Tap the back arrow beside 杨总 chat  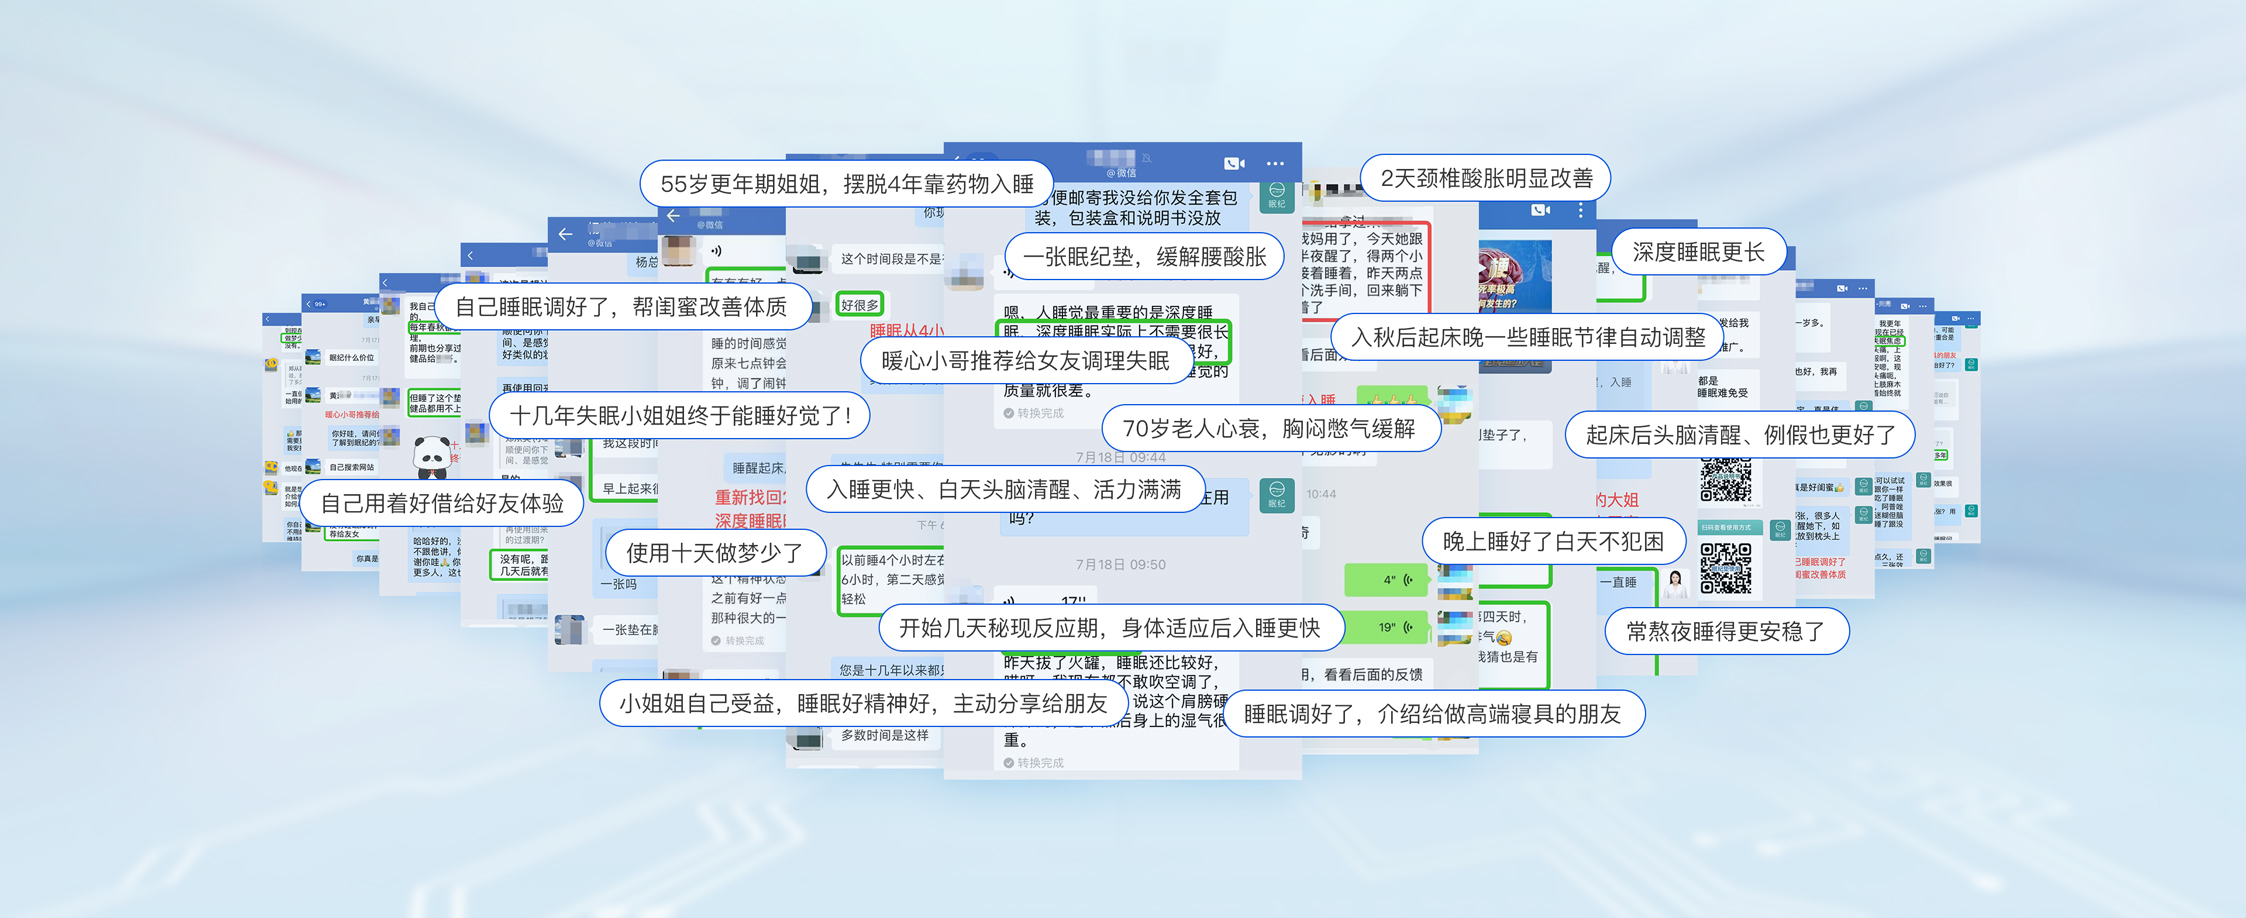(x=566, y=234)
